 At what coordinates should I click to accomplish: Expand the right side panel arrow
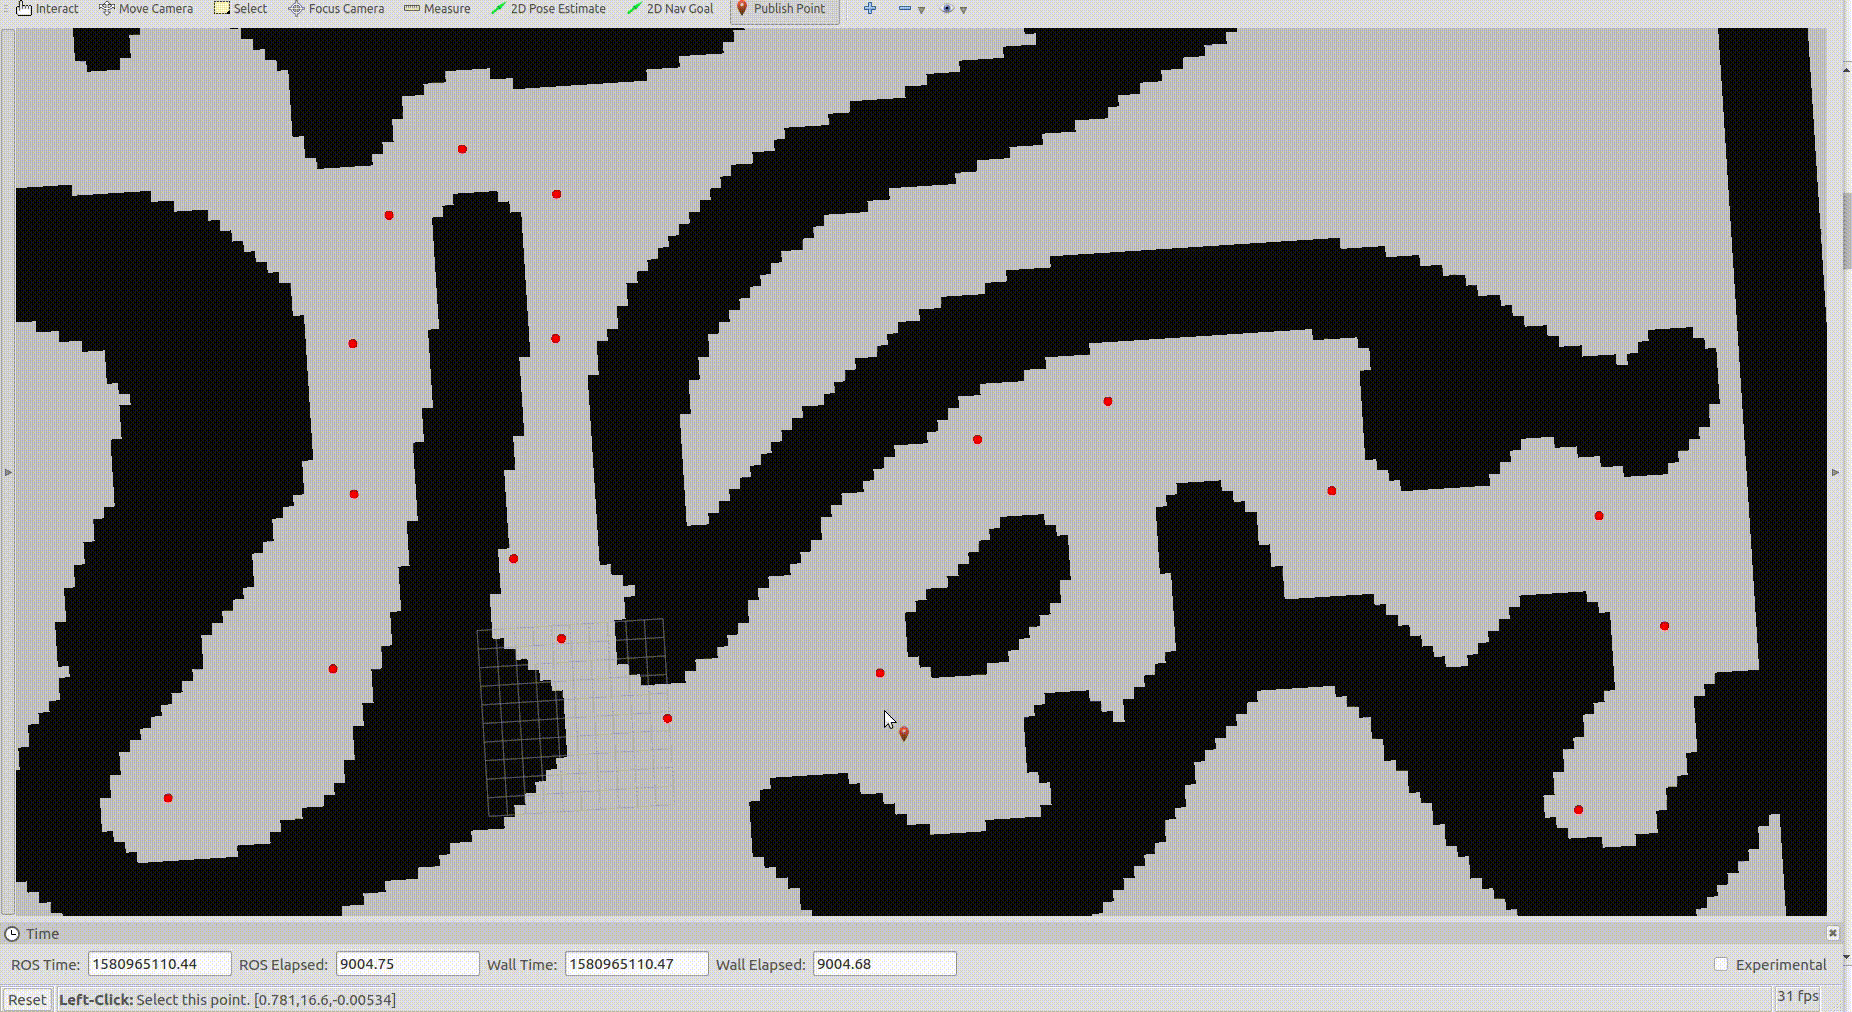click(x=1834, y=471)
